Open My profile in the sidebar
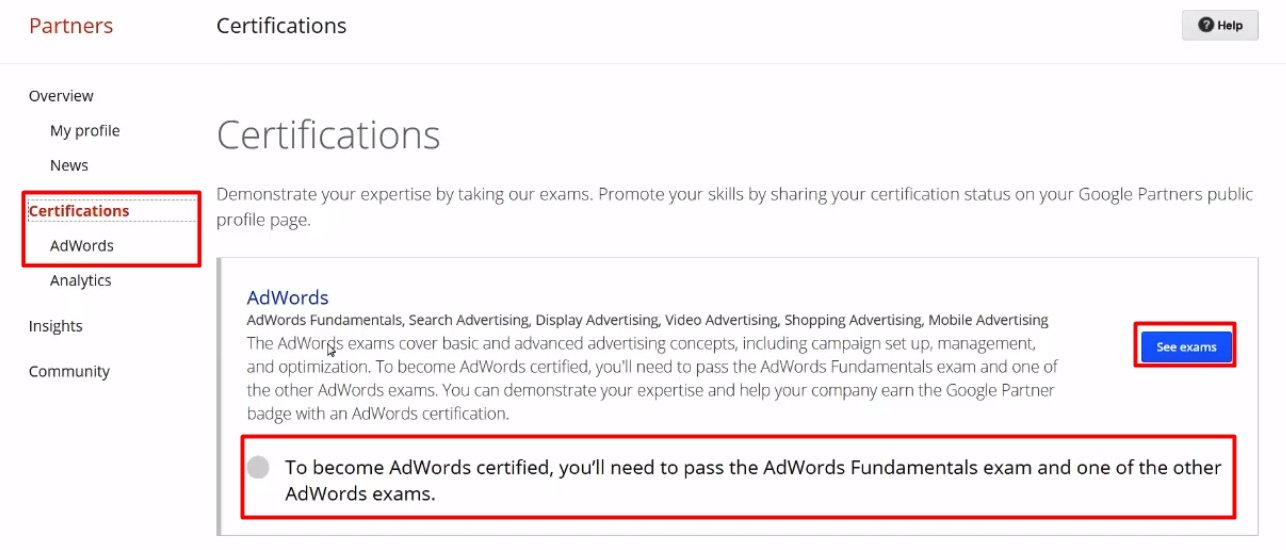The image size is (1286, 550). point(84,131)
